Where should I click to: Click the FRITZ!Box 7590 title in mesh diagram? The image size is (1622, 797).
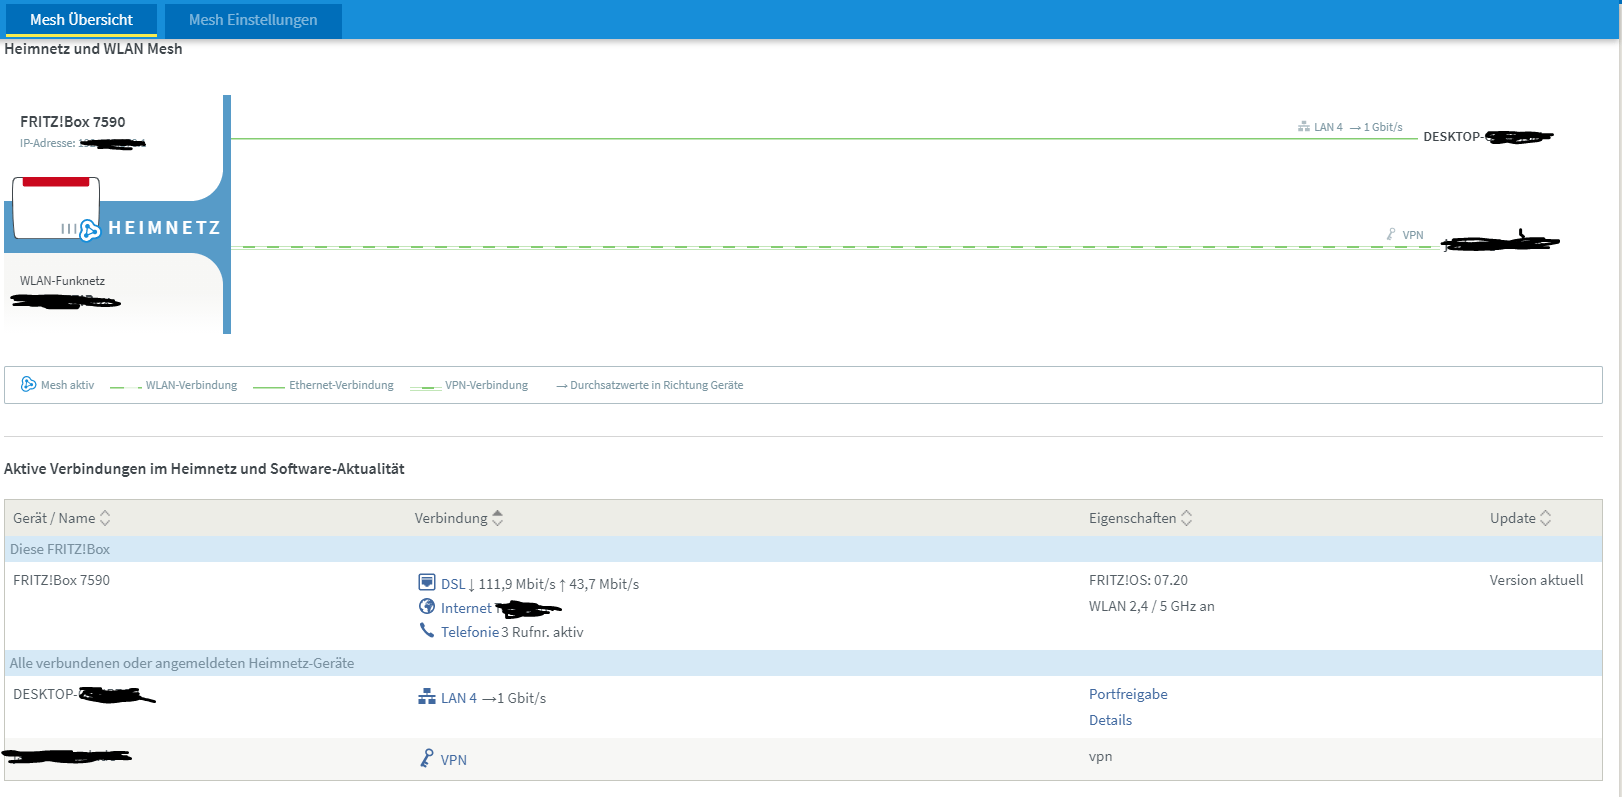click(73, 122)
